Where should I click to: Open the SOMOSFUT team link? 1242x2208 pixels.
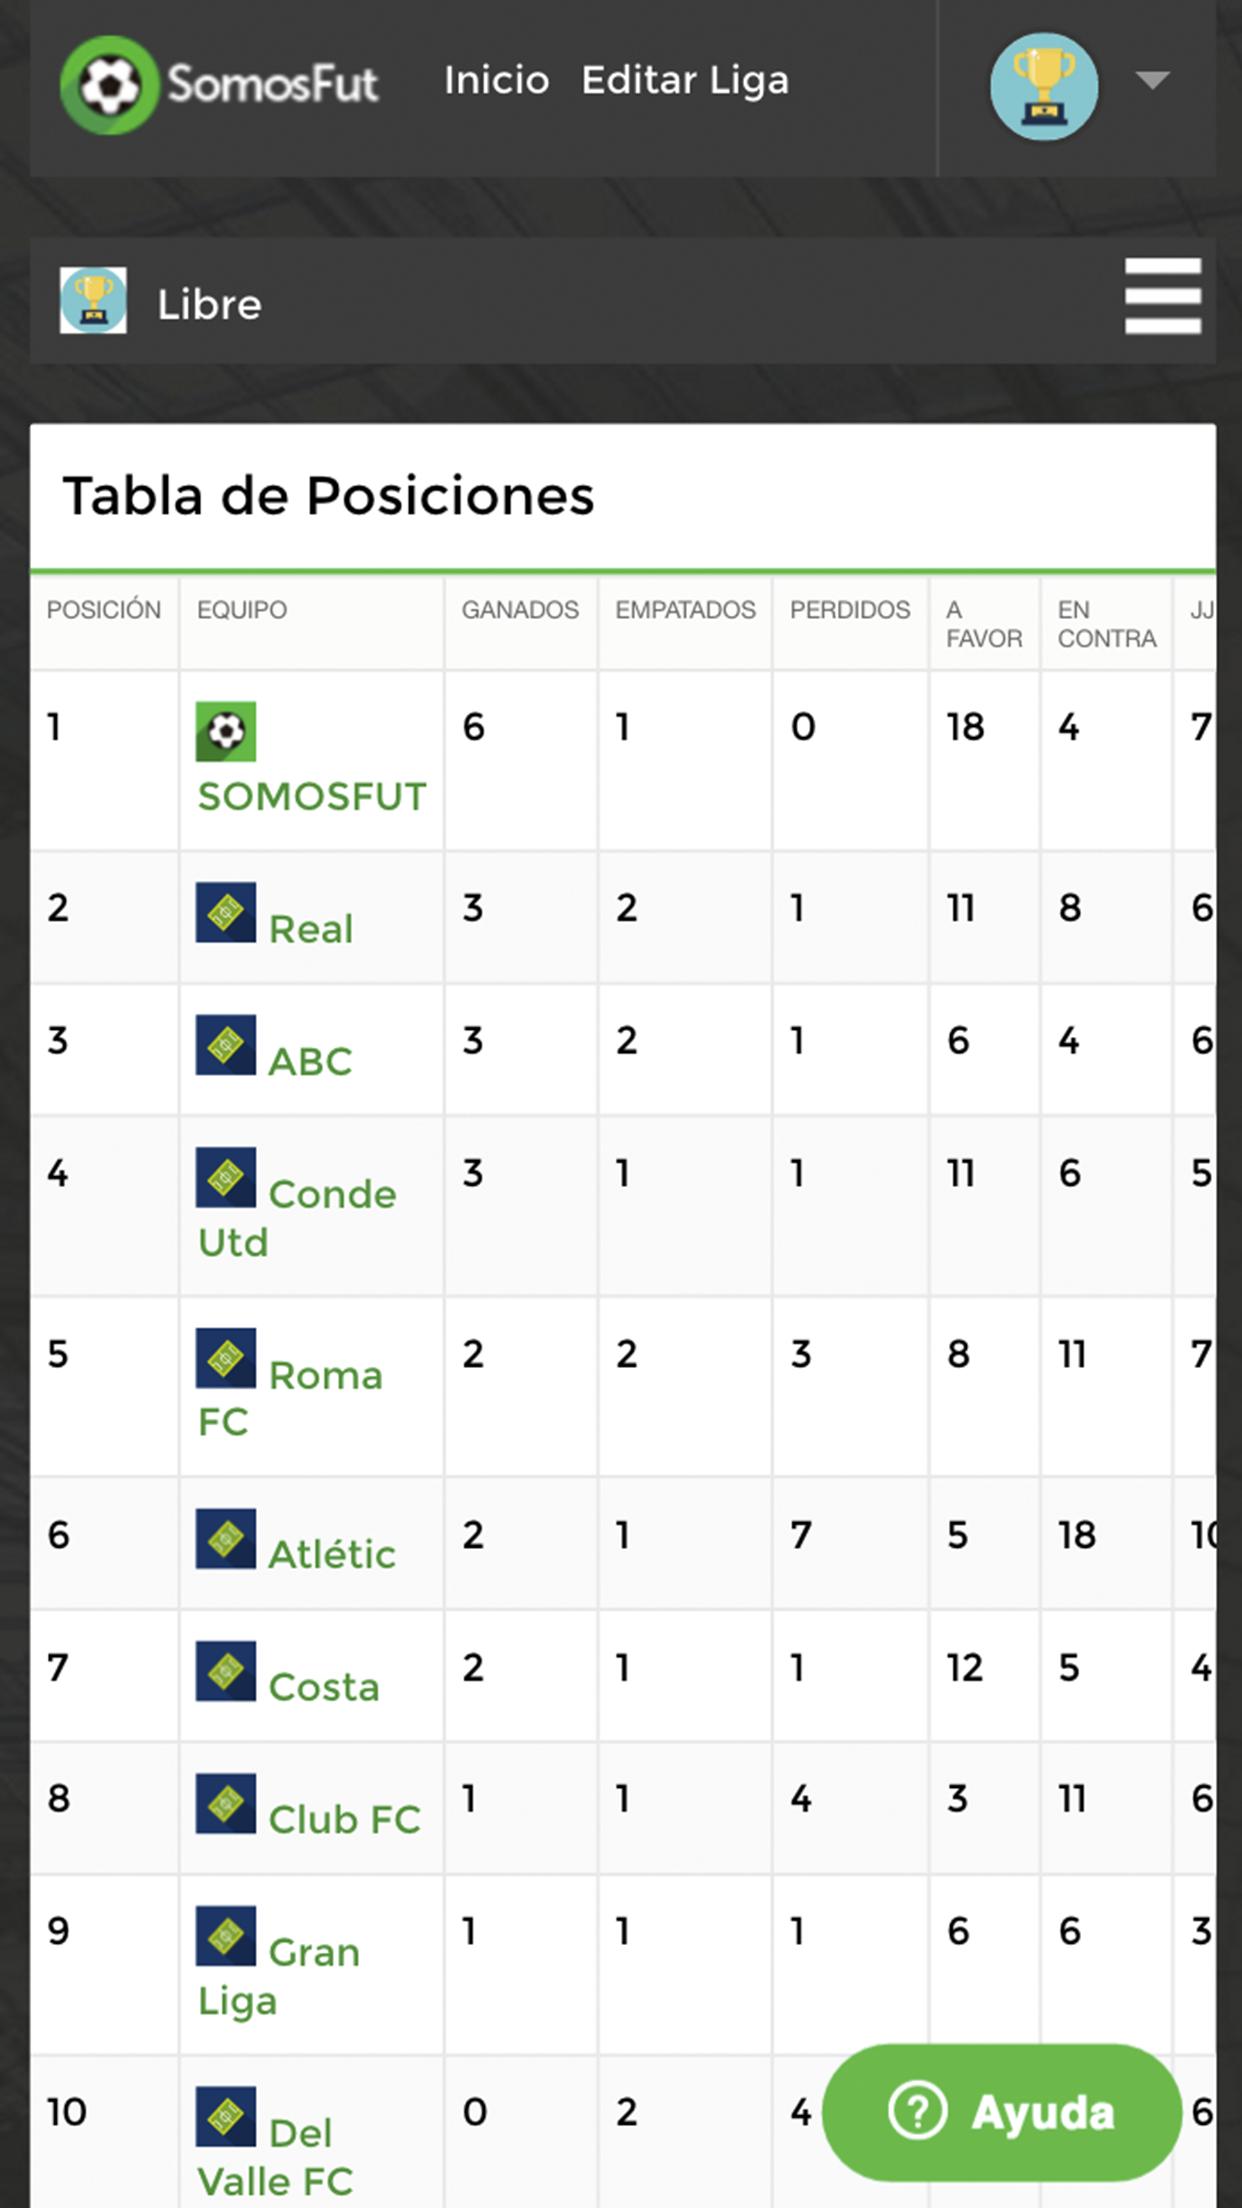coord(312,797)
